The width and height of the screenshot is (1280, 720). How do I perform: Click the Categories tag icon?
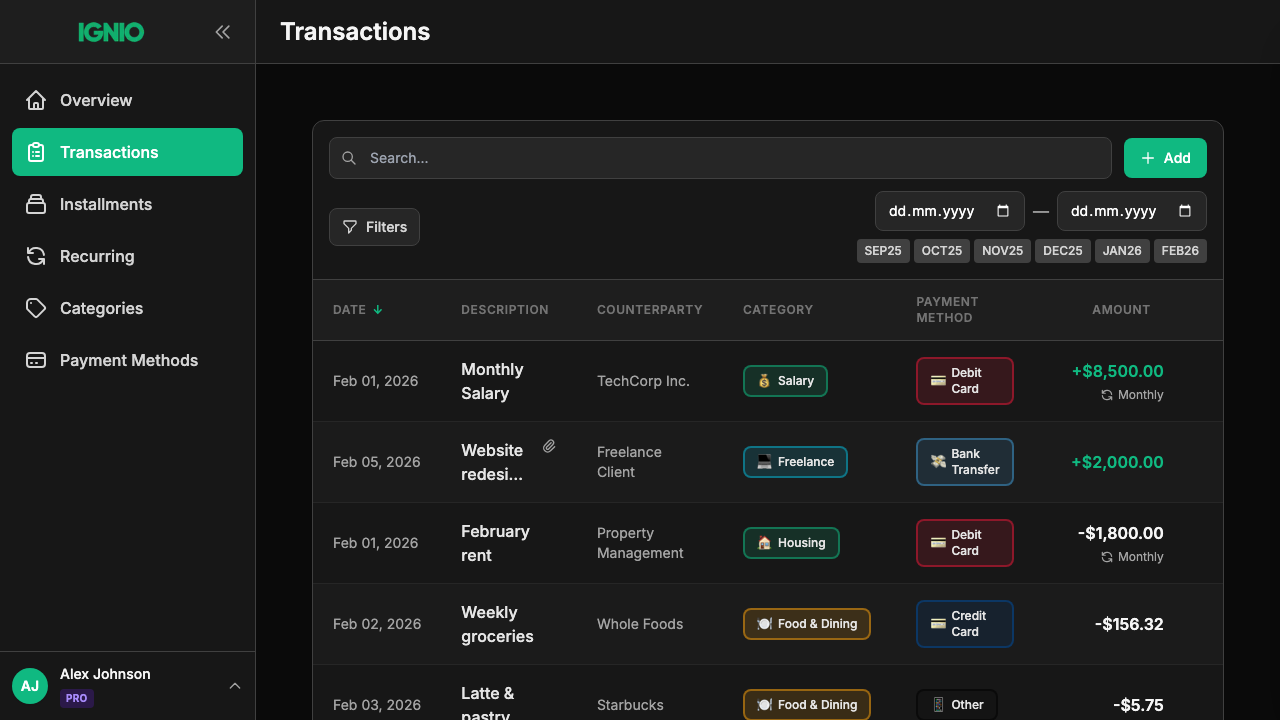tap(36, 308)
